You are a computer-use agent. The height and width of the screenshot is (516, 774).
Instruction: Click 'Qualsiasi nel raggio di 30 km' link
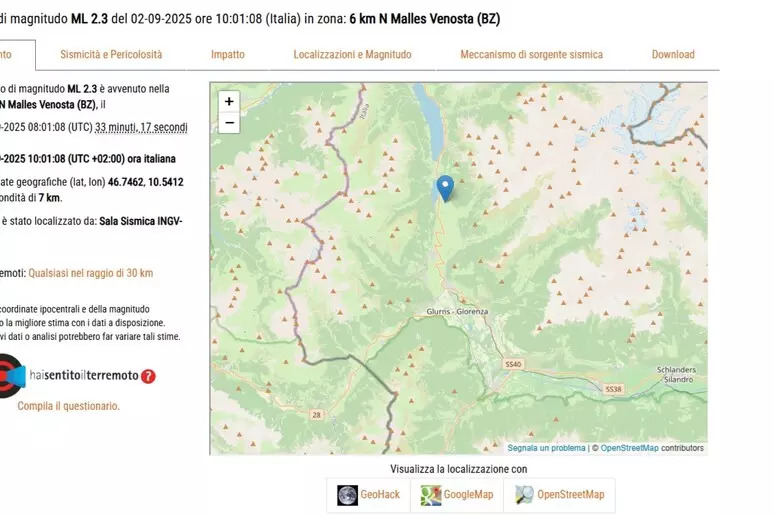pos(90,273)
